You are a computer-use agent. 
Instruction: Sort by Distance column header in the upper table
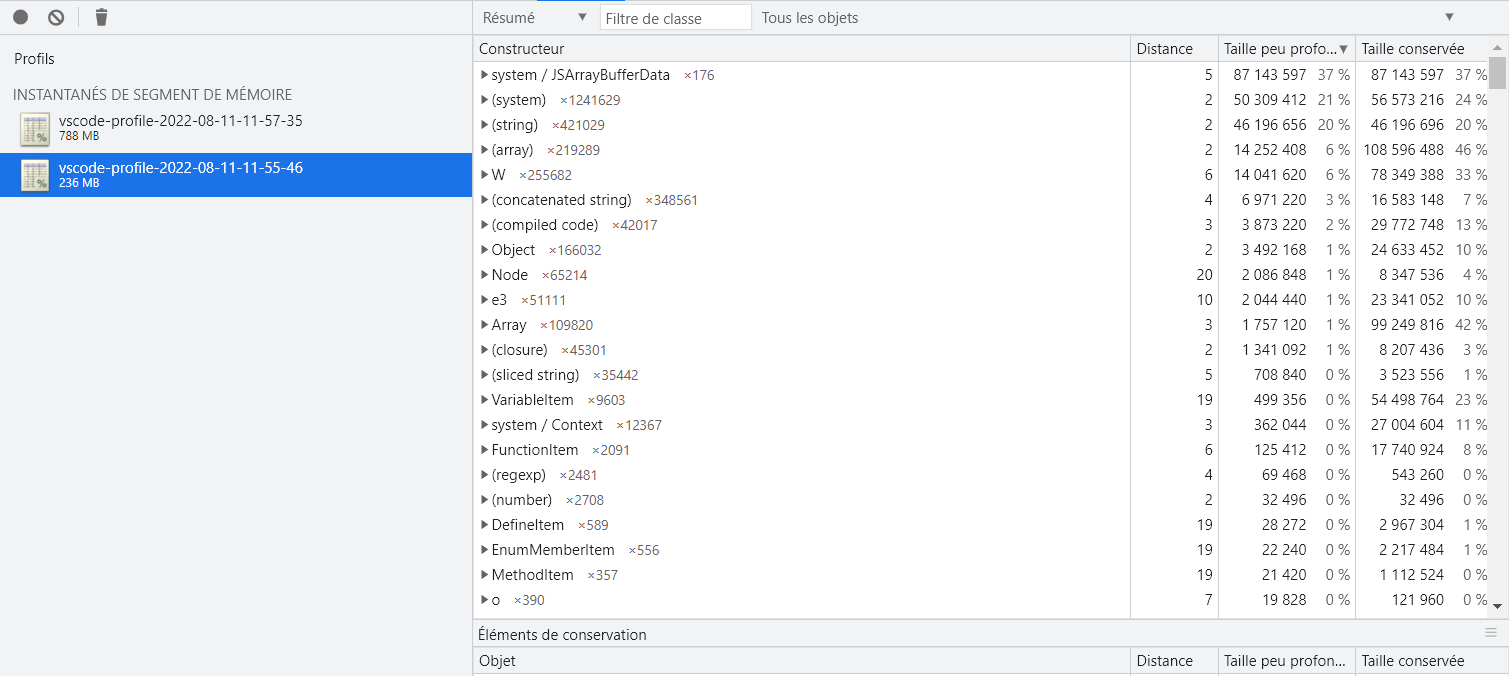[x=1174, y=49]
